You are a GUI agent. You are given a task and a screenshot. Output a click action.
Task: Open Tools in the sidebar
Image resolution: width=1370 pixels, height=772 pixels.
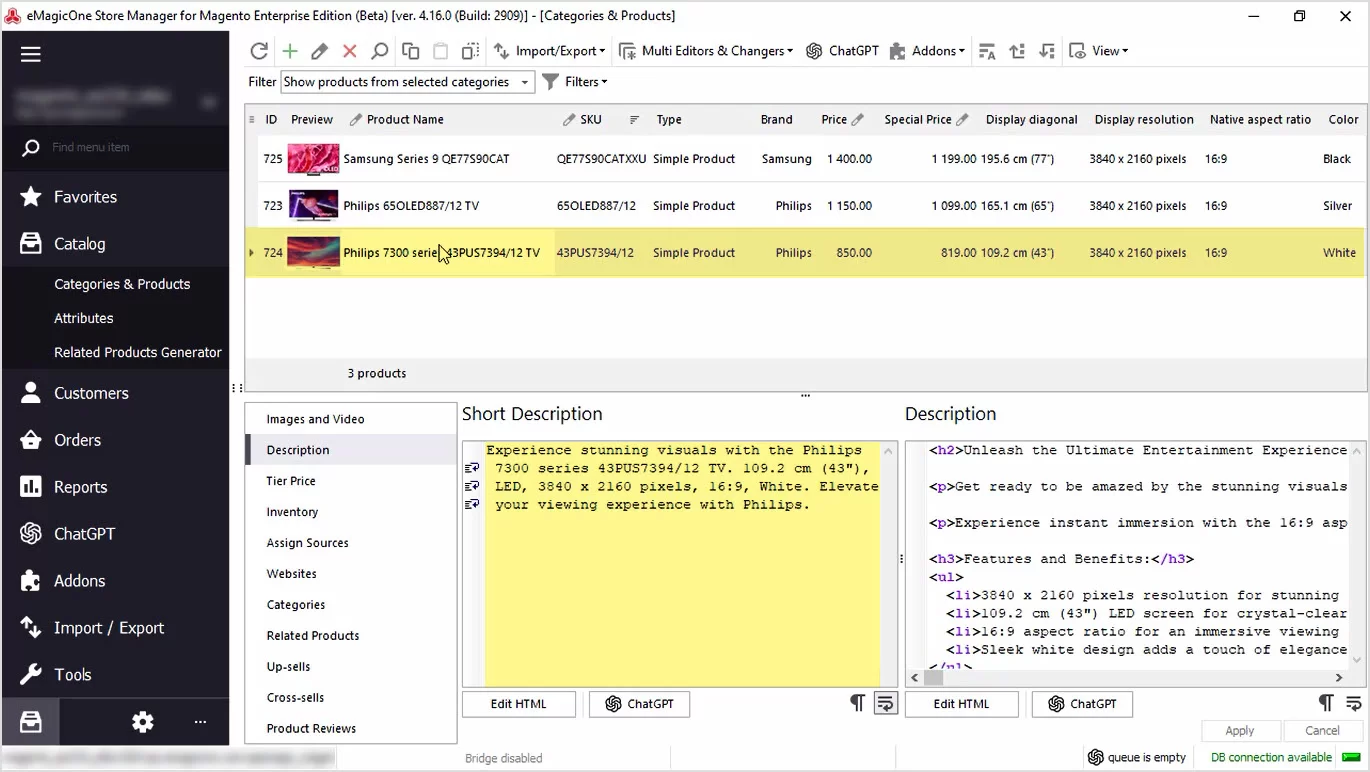tap(115, 675)
